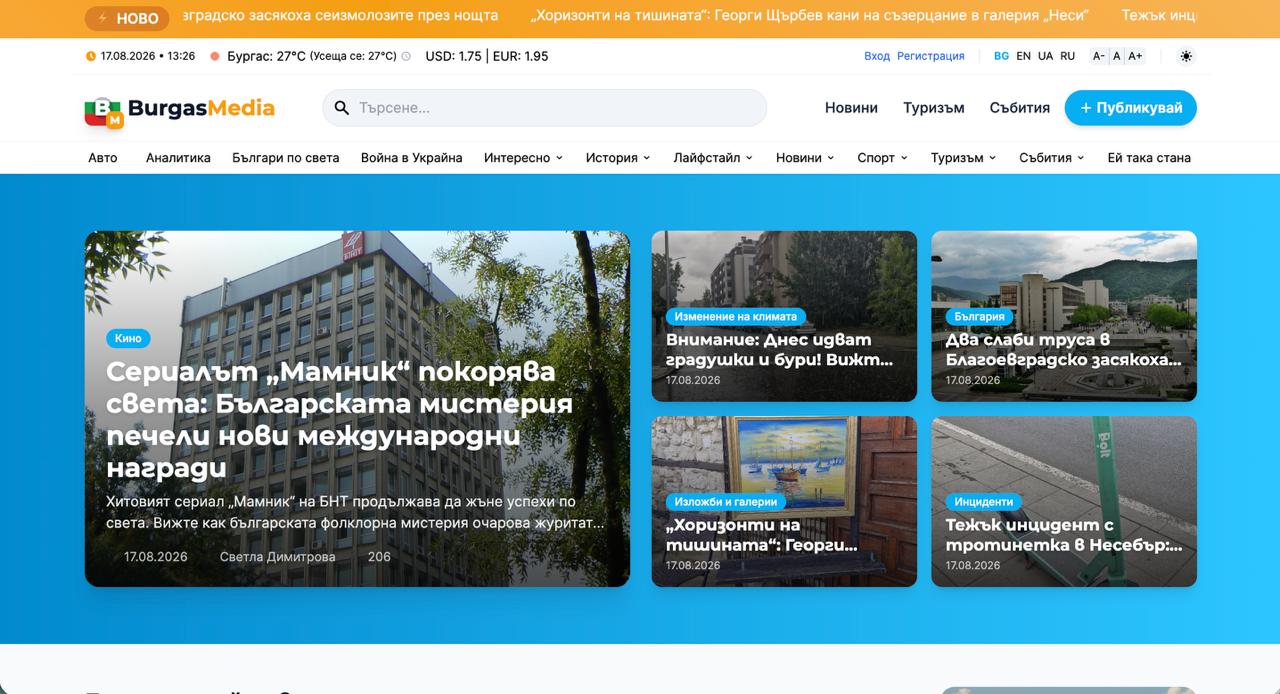Click the Инциденти category tag

coord(984,501)
